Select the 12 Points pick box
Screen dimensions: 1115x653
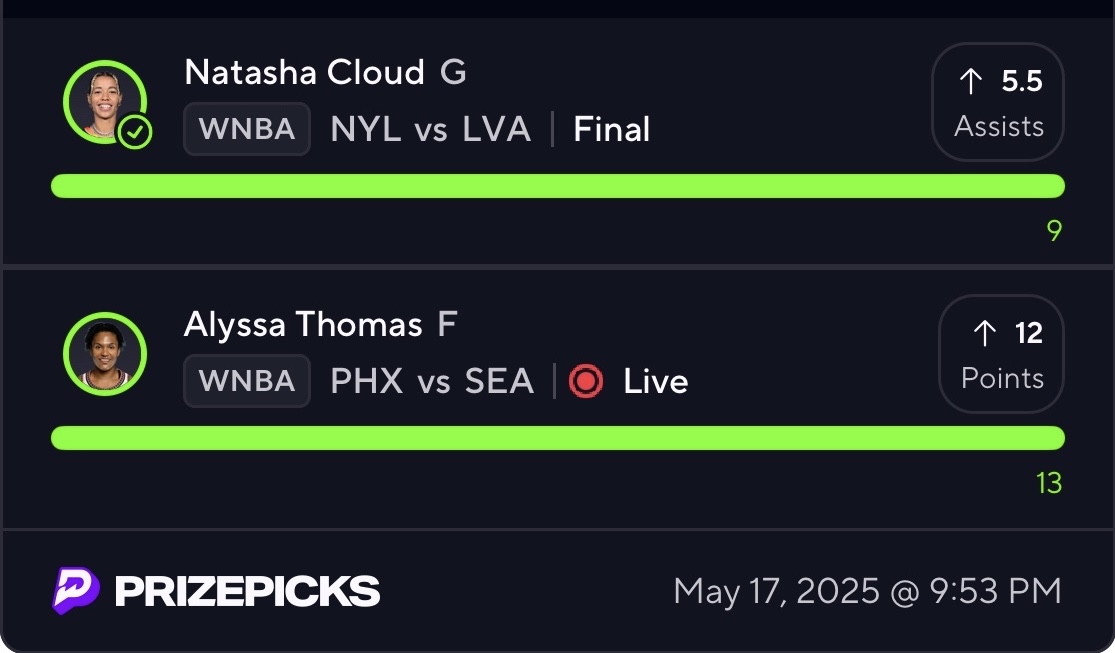[1002, 354]
